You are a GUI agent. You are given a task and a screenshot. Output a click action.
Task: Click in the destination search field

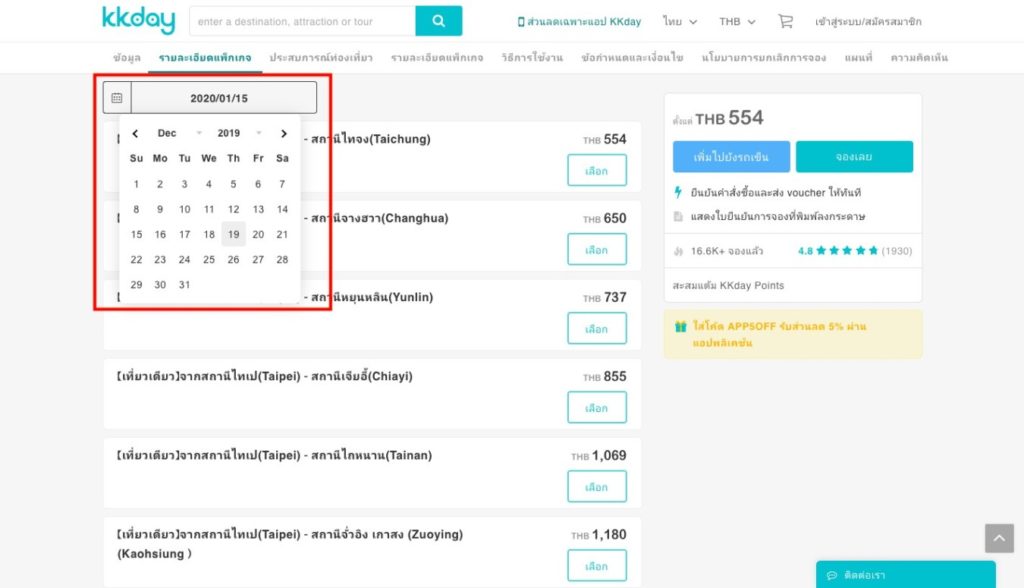tap(301, 21)
